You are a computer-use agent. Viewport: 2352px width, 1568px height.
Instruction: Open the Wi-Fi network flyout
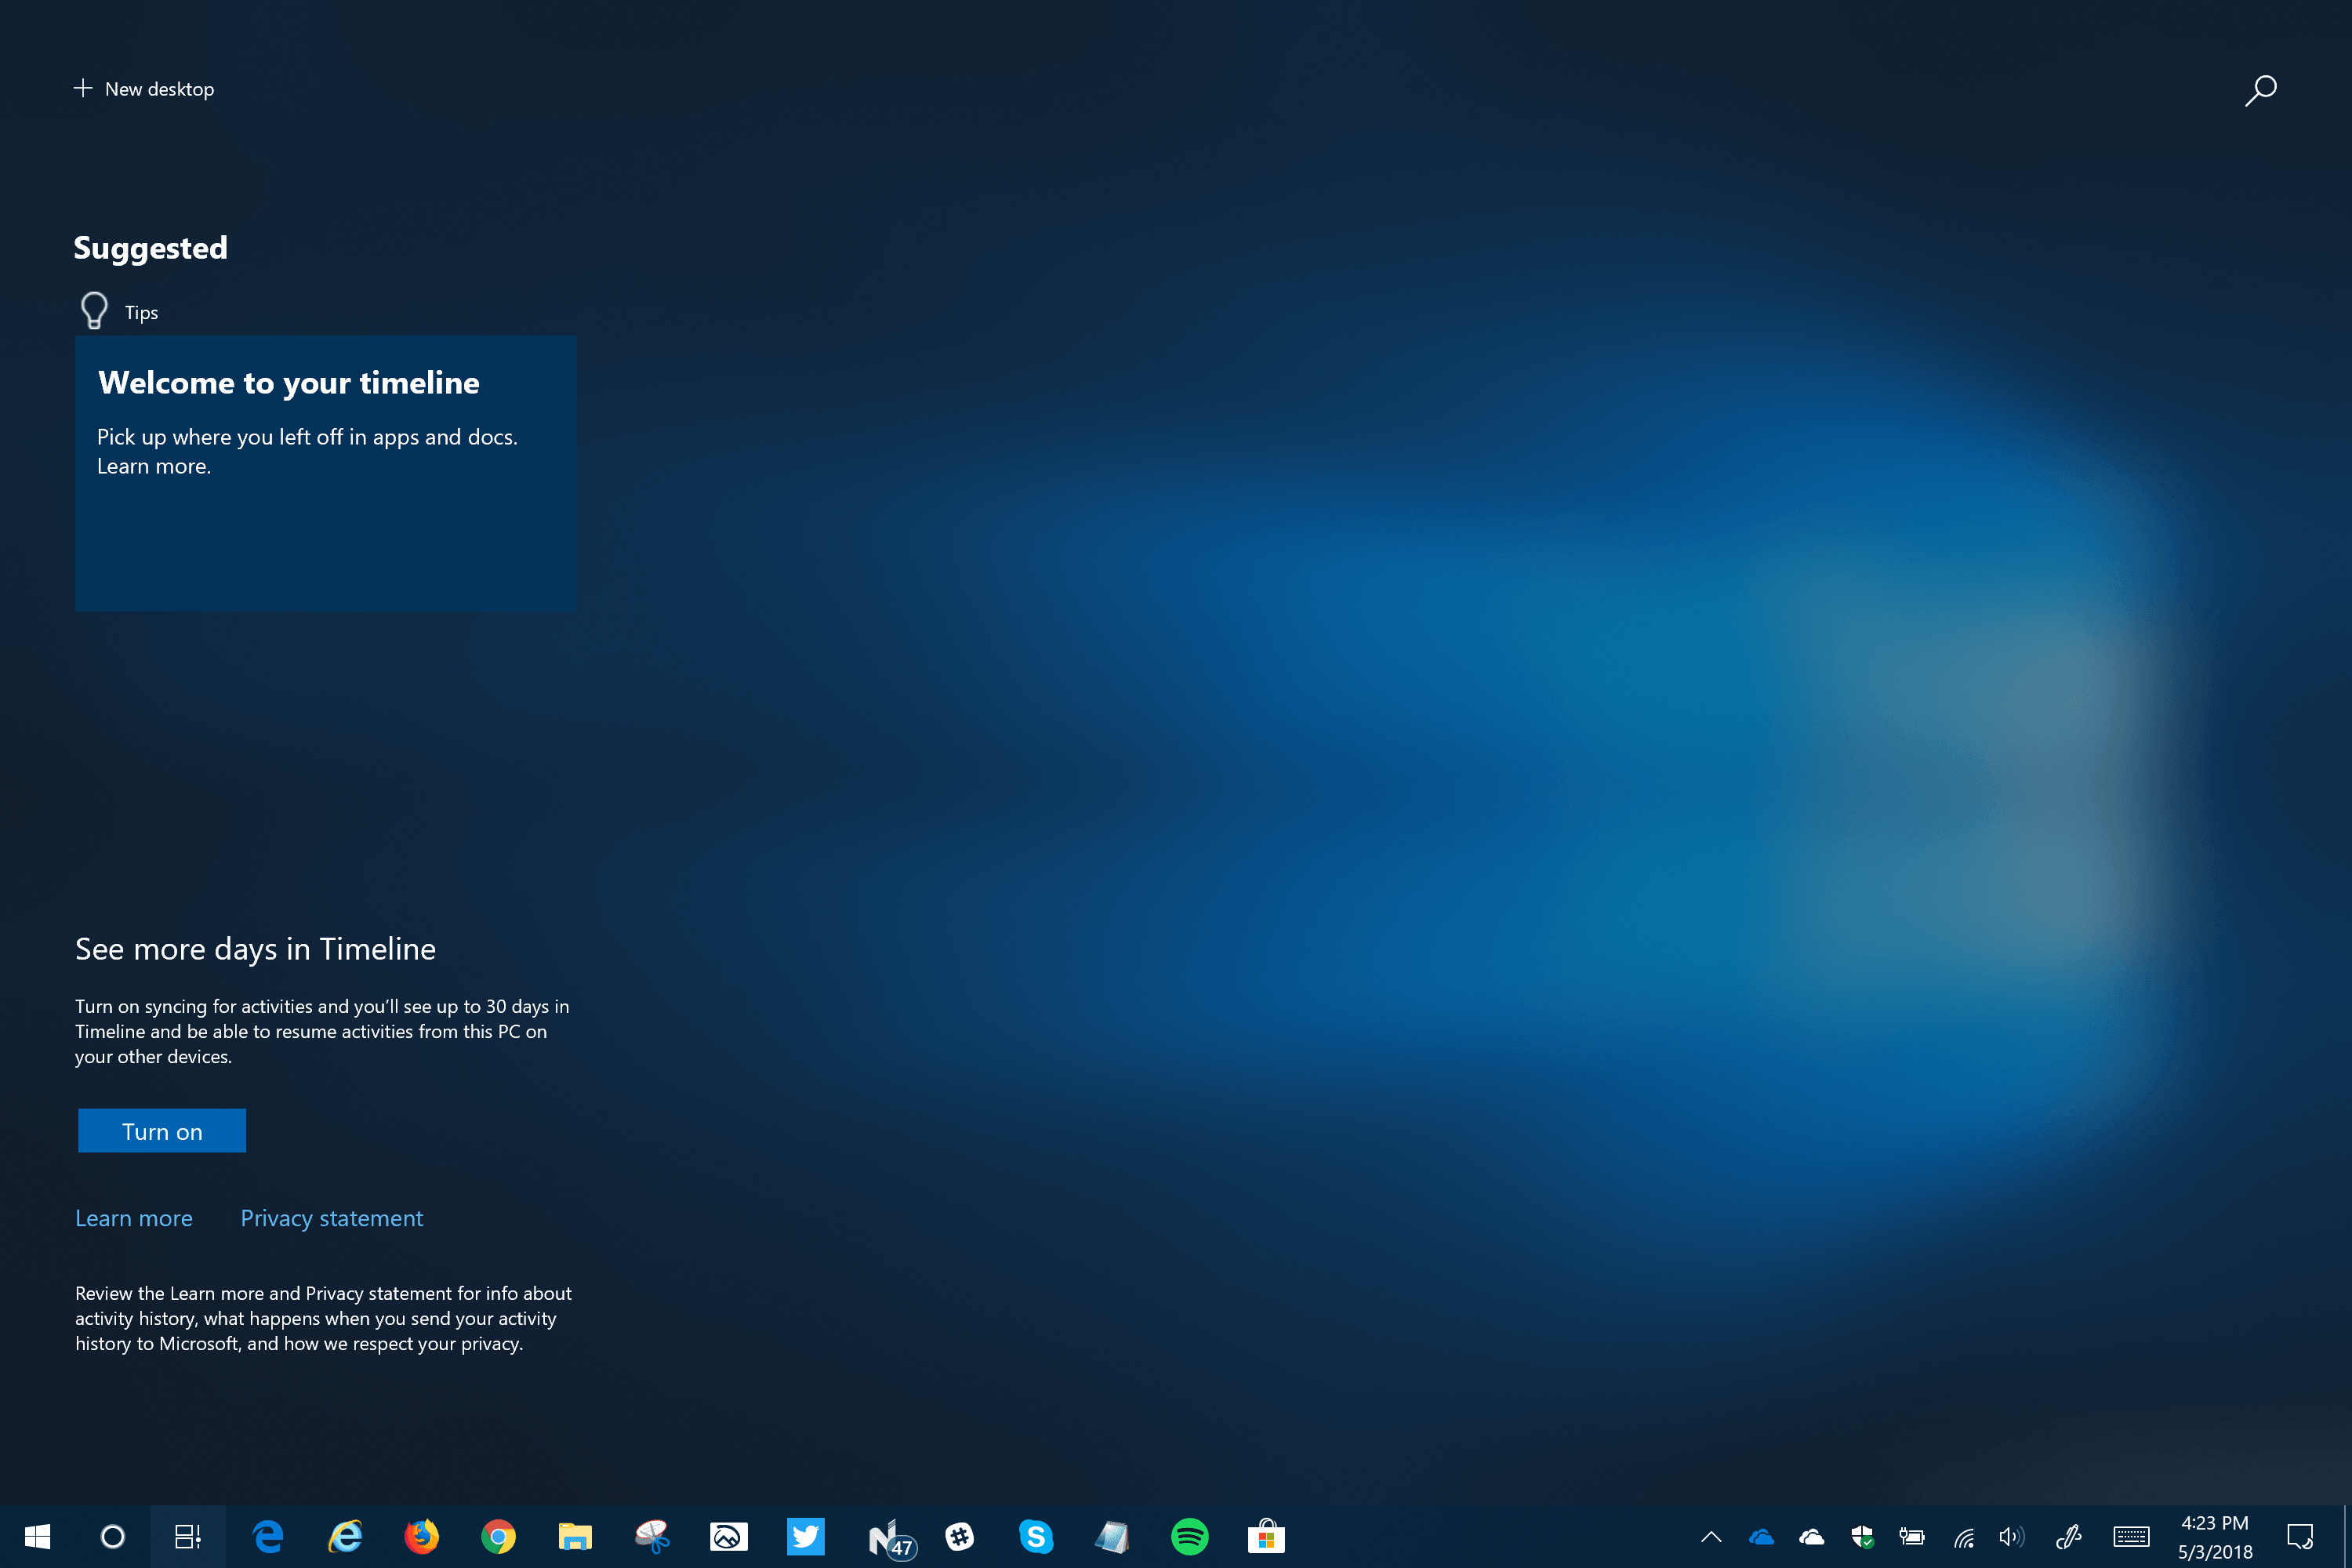(x=1964, y=1537)
